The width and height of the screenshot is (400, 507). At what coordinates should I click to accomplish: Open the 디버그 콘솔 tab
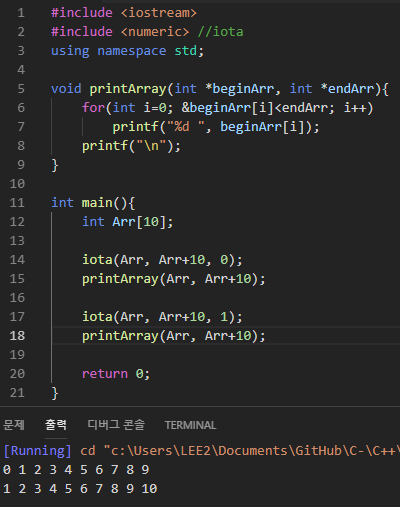pyautogui.click(x=116, y=425)
